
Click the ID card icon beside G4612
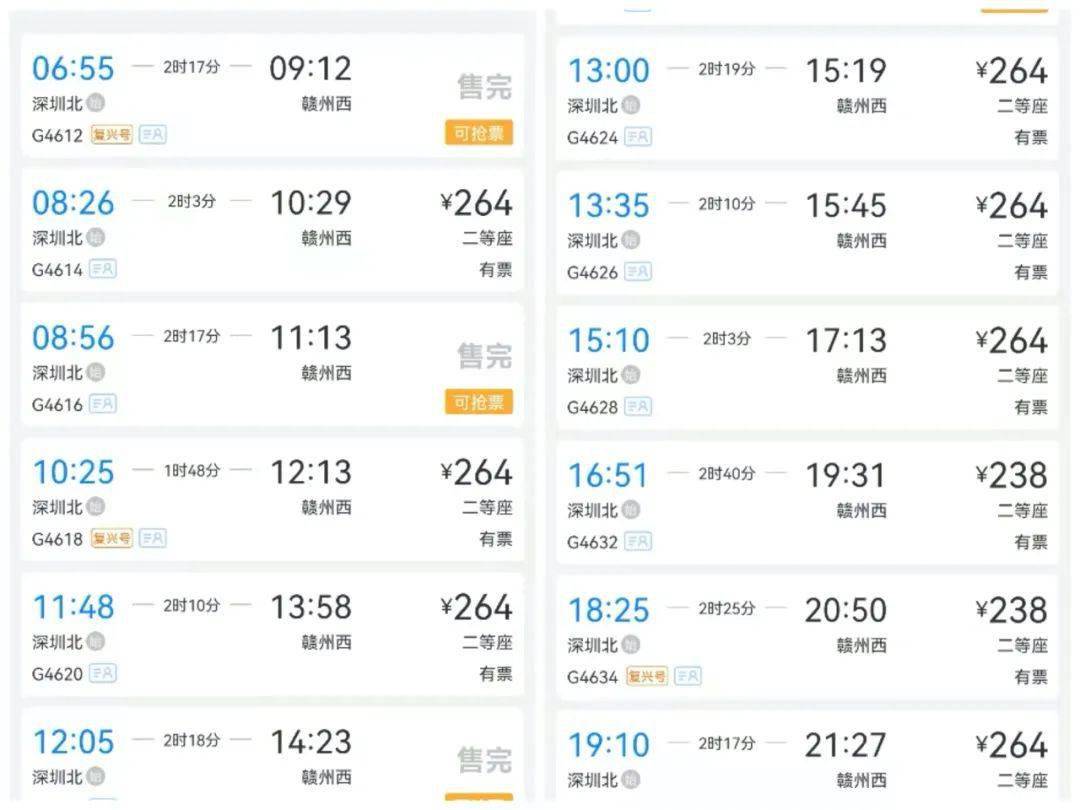[152, 134]
